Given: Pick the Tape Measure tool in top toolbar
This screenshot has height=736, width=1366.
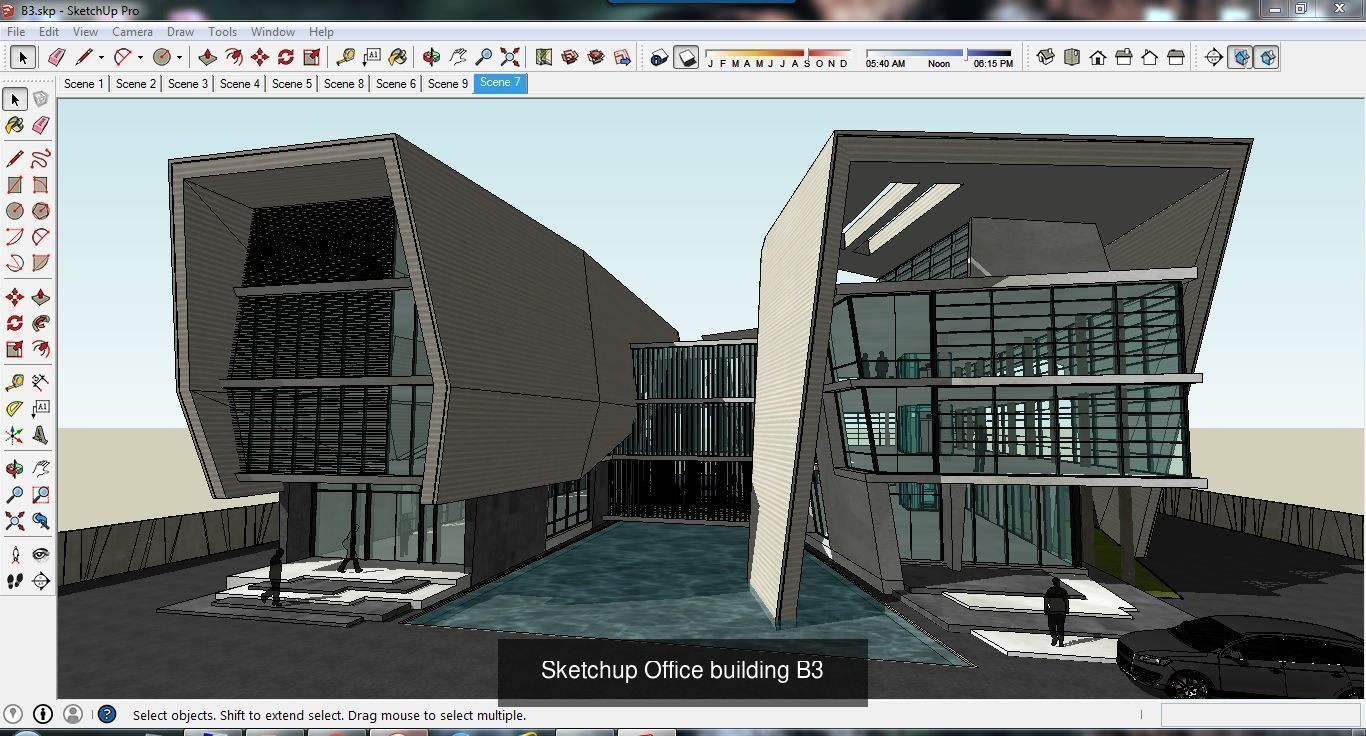Looking at the screenshot, I should tap(346, 57).
